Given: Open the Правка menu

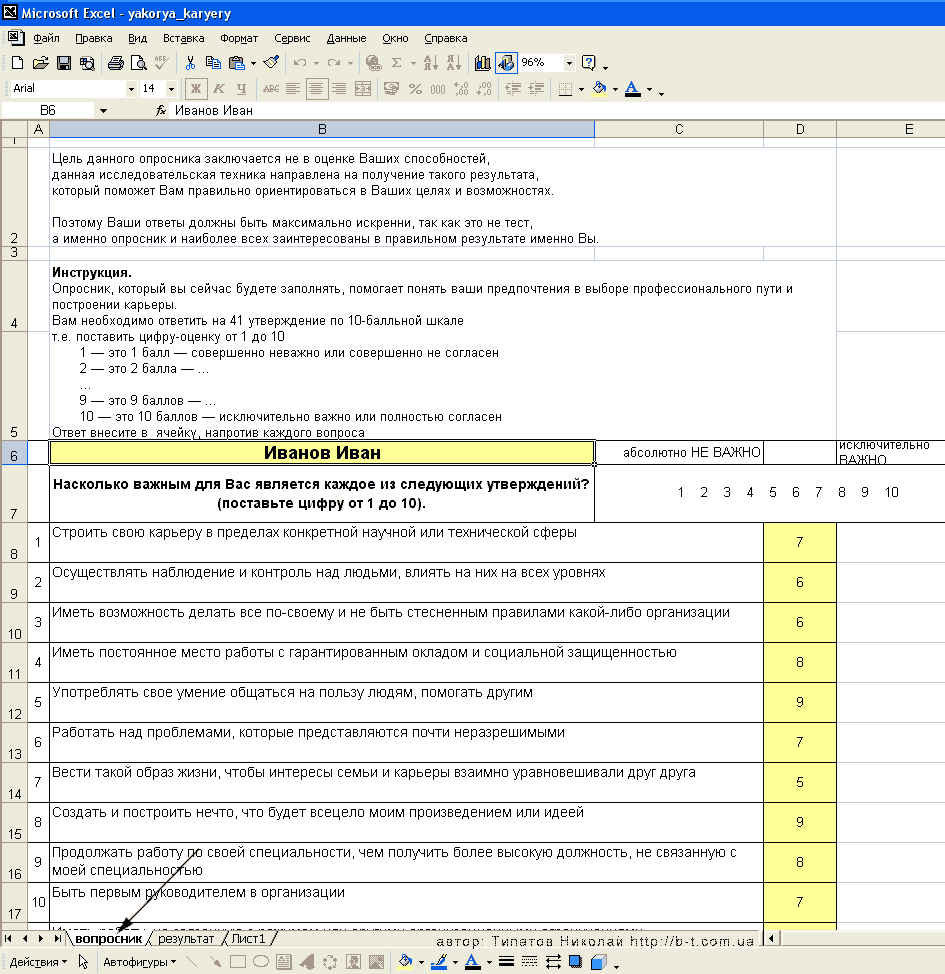Looking at the screenshot, I should [94, 39].
